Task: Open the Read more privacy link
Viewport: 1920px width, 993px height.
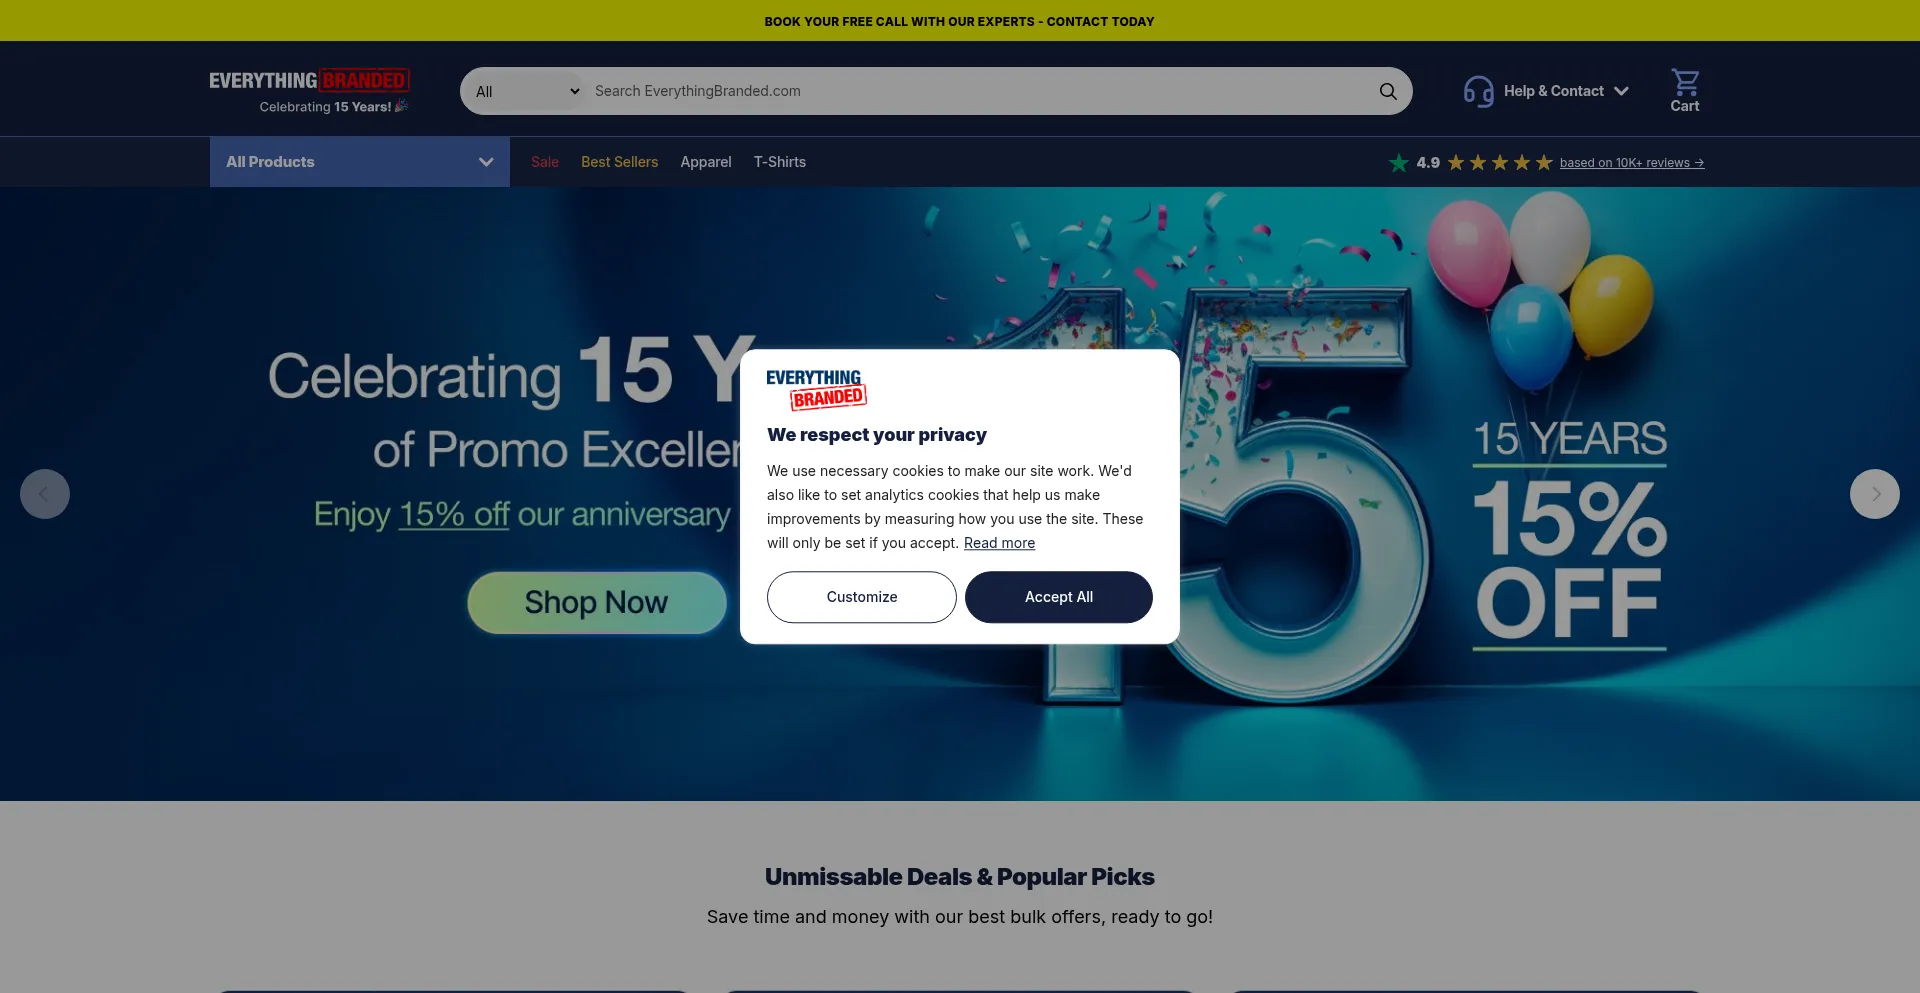Action: click(x=999, y=543)
